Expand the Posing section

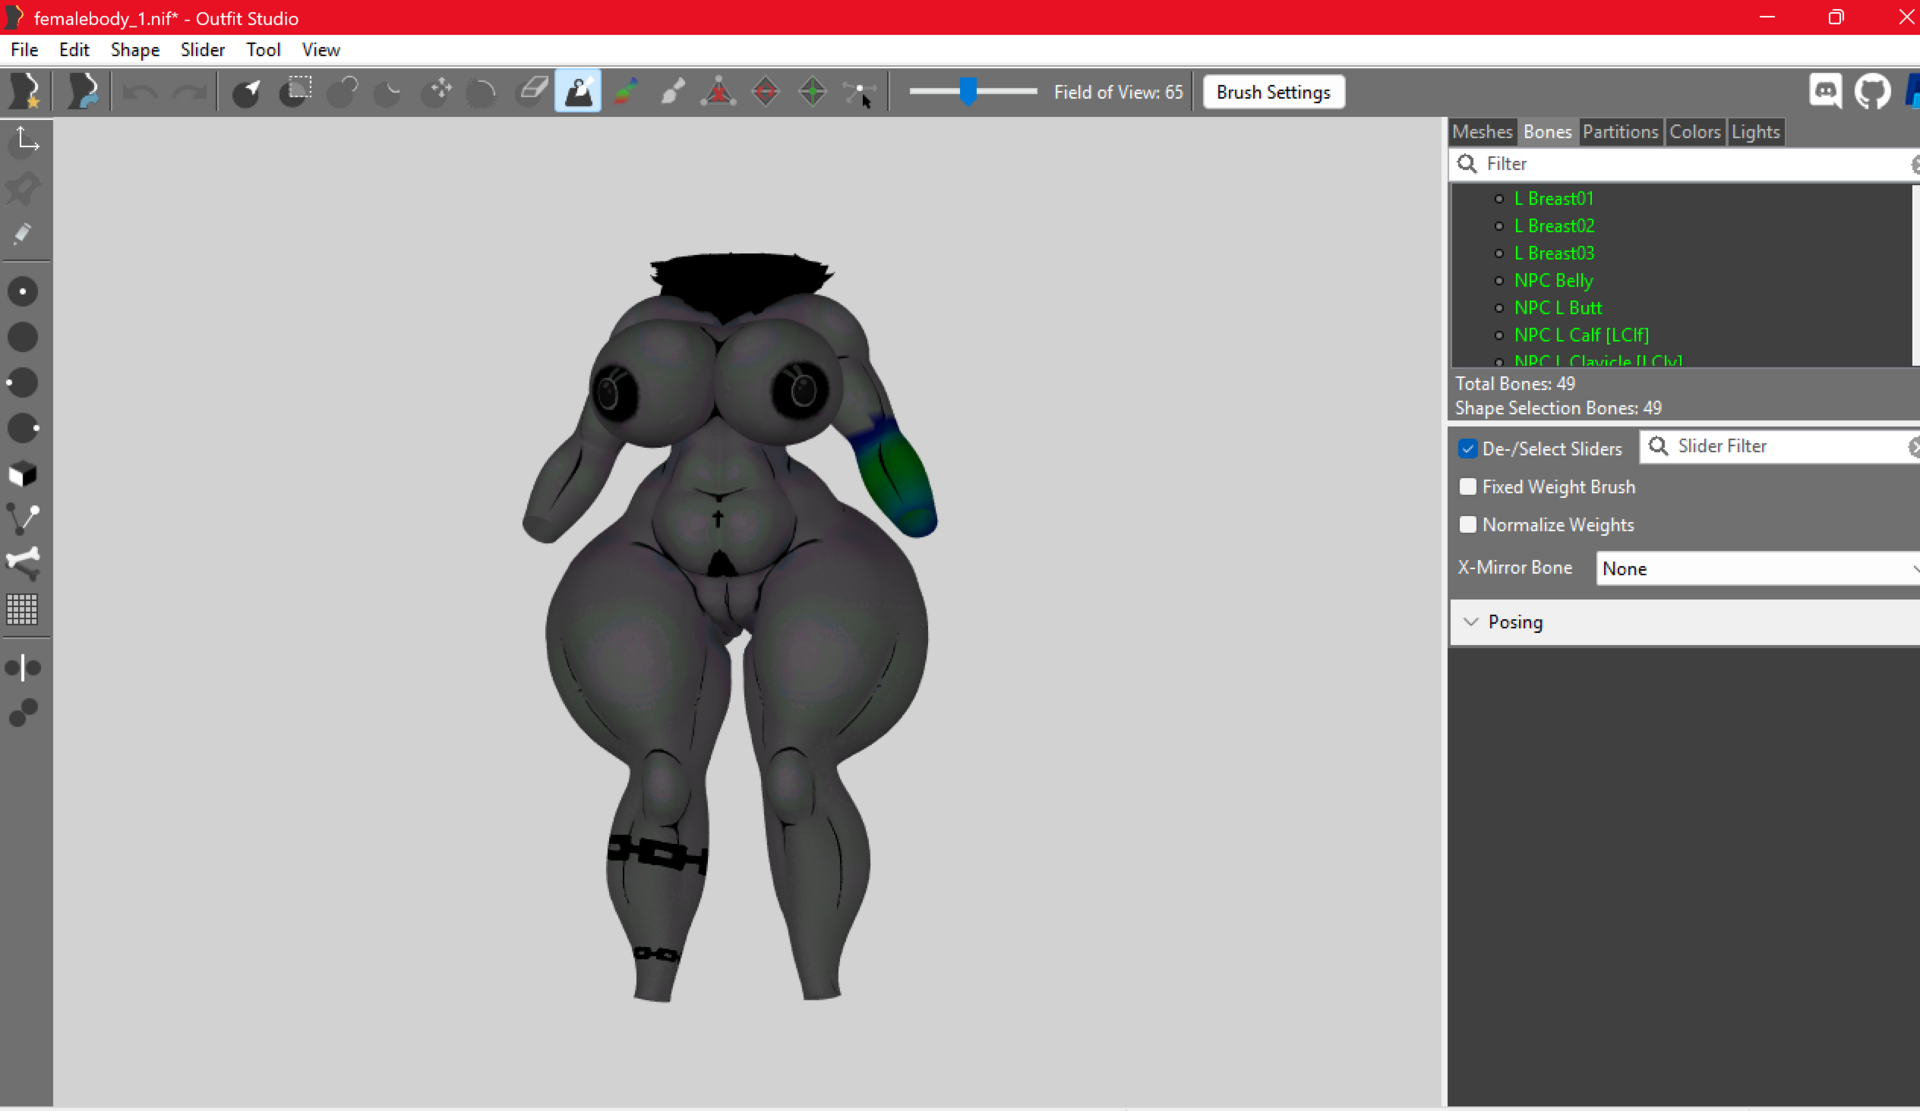point(1685,622)
